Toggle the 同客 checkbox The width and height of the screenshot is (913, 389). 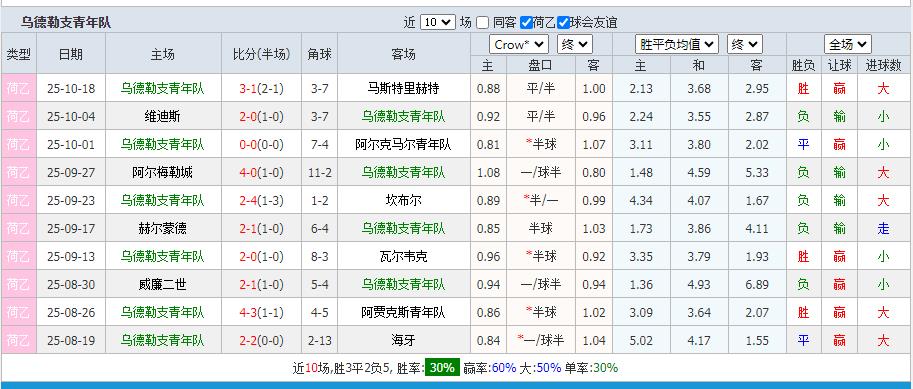coord(482,23)
